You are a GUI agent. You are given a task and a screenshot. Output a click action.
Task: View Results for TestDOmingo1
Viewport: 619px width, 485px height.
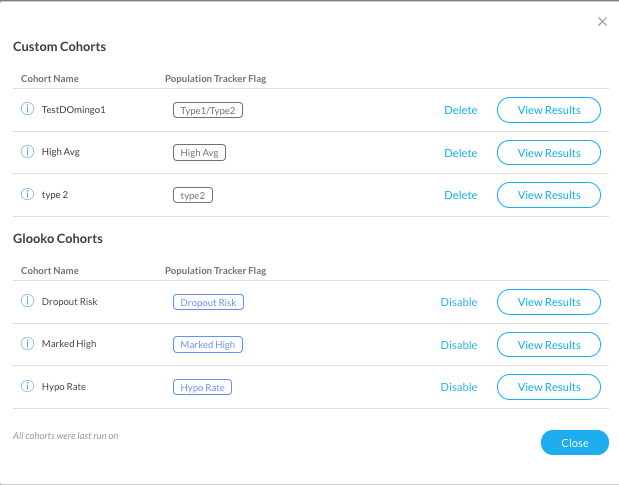pos(549,110)
